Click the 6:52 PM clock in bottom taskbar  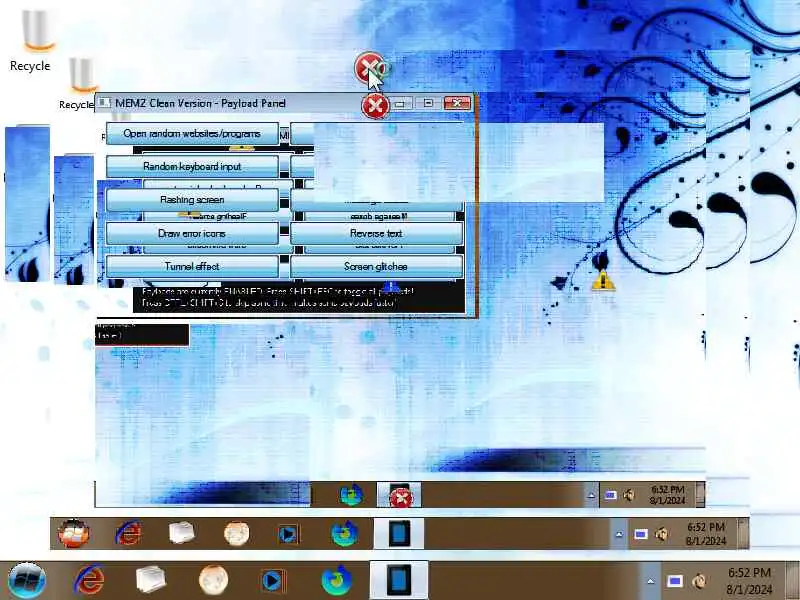(x=749, y=581)
